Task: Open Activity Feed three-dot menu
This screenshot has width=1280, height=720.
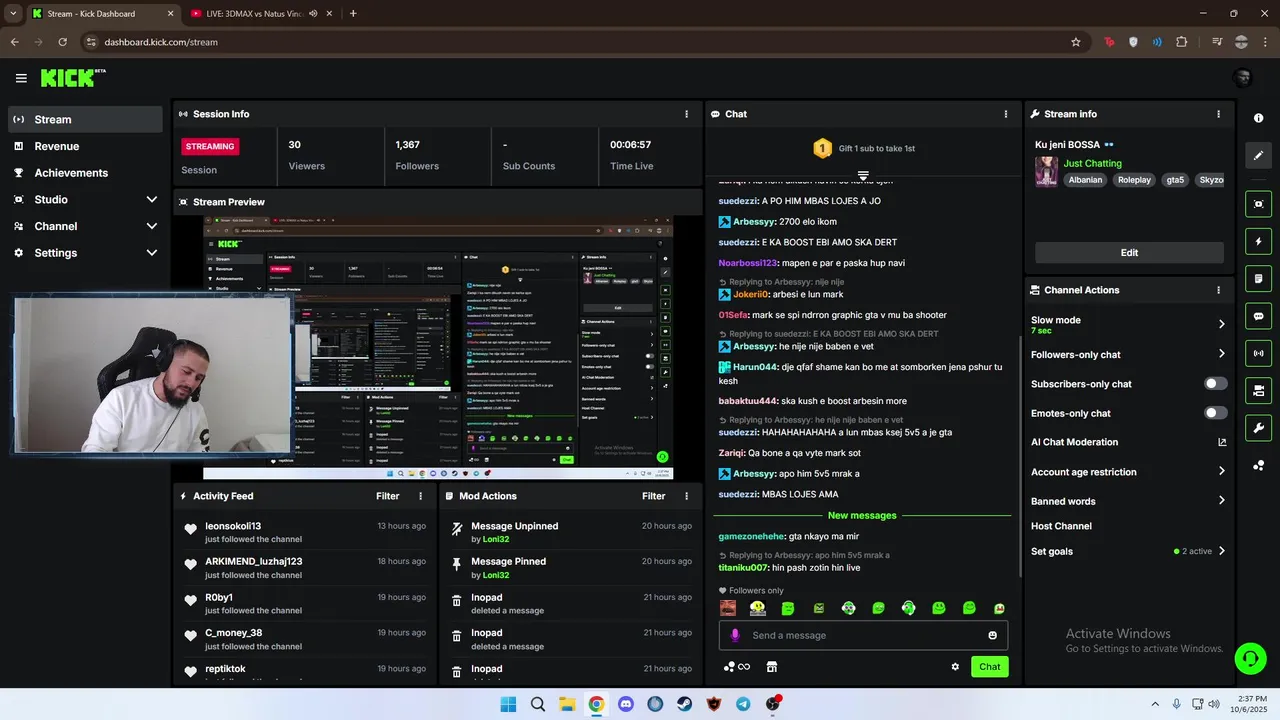Action: pos(420,496)
